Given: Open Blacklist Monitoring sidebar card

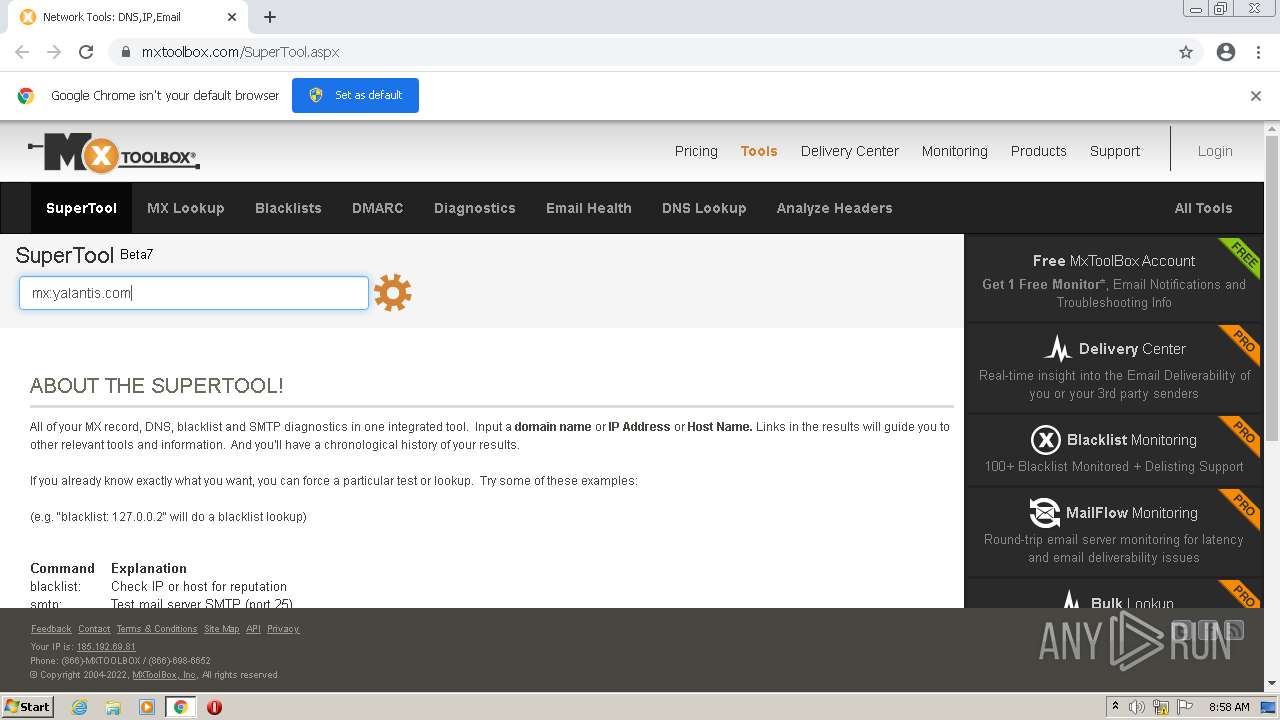Looking at the screenshot, I should point(1114,451).
